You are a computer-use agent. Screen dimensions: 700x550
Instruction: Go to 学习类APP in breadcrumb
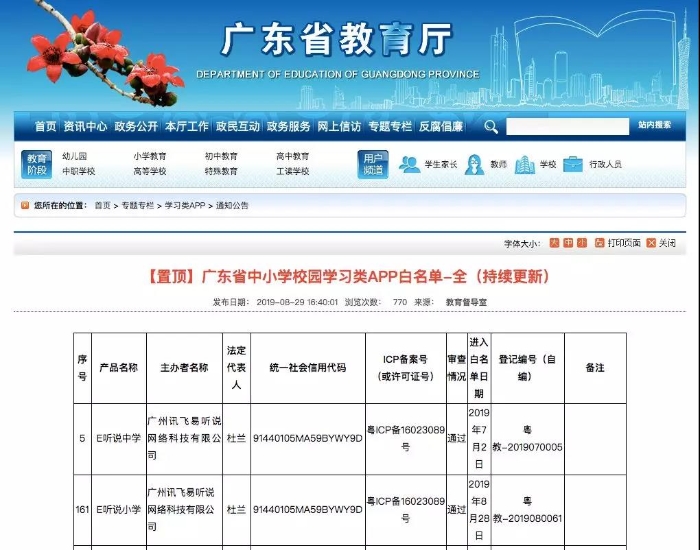click(185, 206)
